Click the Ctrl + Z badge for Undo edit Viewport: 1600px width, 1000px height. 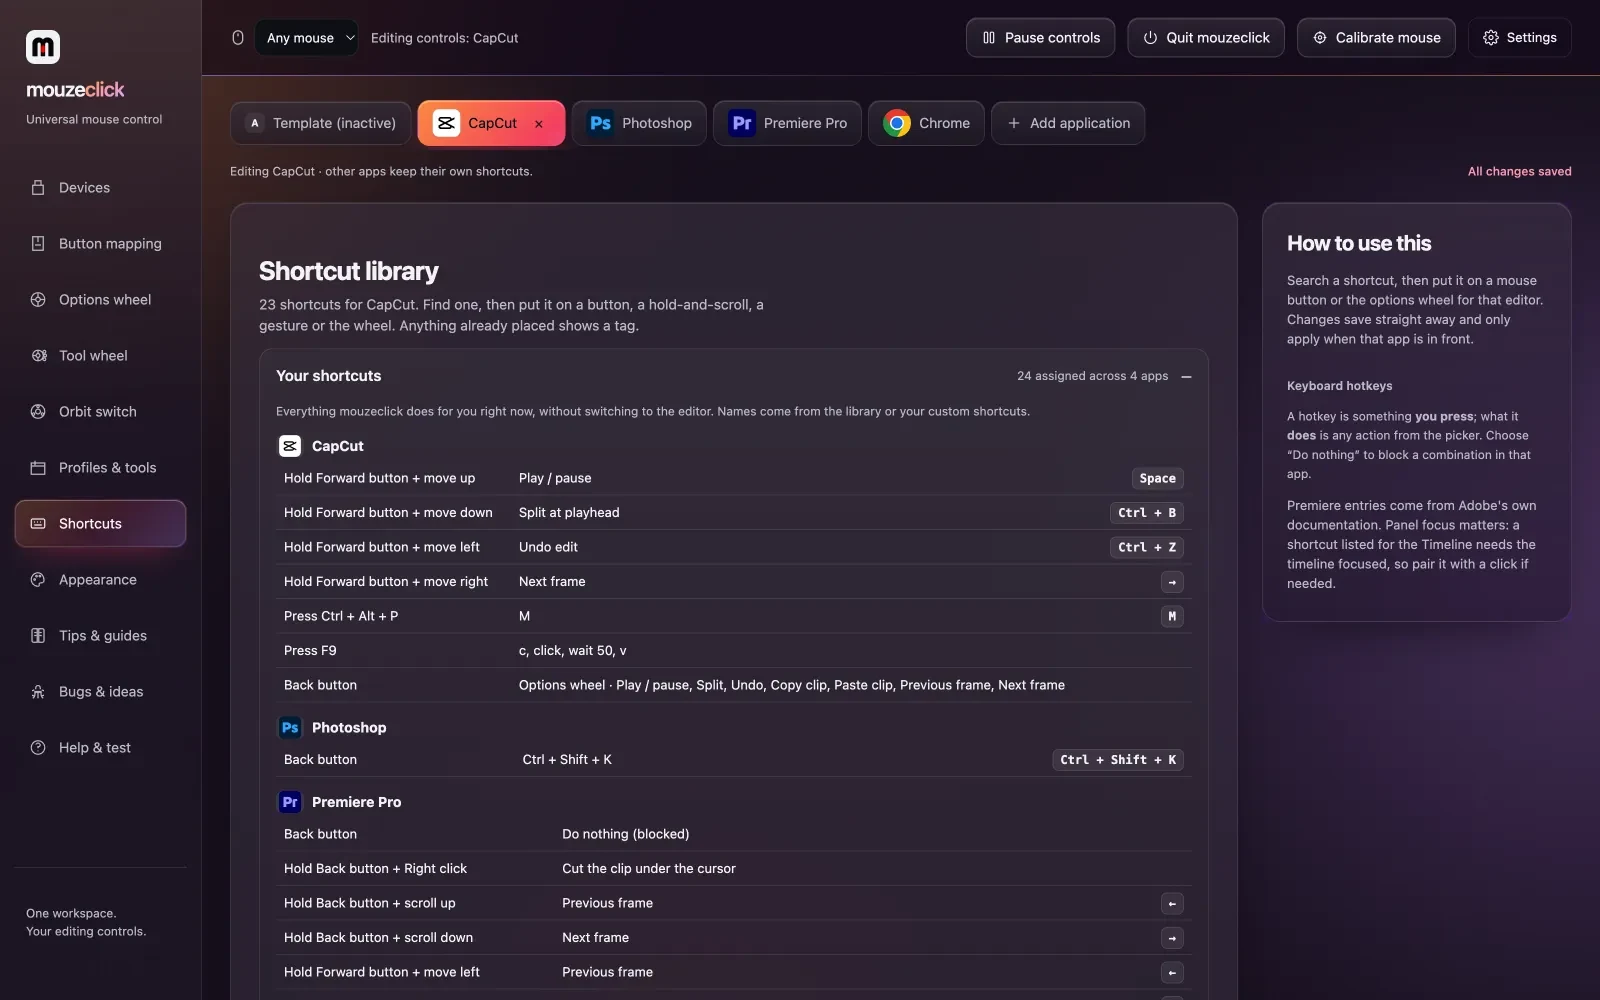click(1147, 548)
